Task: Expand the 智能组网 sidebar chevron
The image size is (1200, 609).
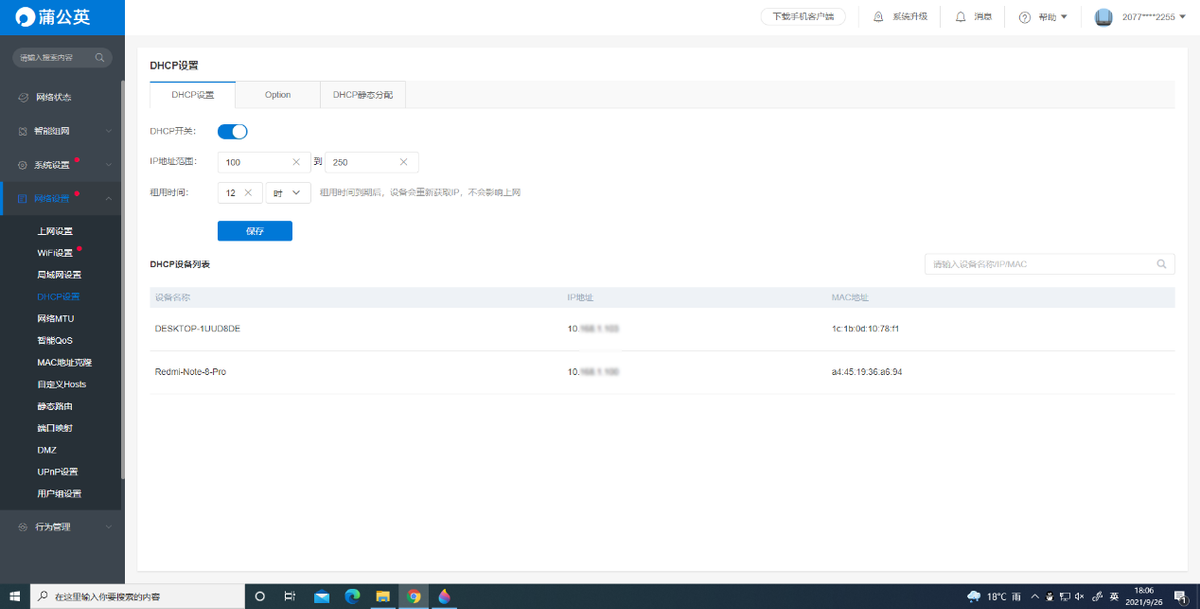Action: pos(108,131)
